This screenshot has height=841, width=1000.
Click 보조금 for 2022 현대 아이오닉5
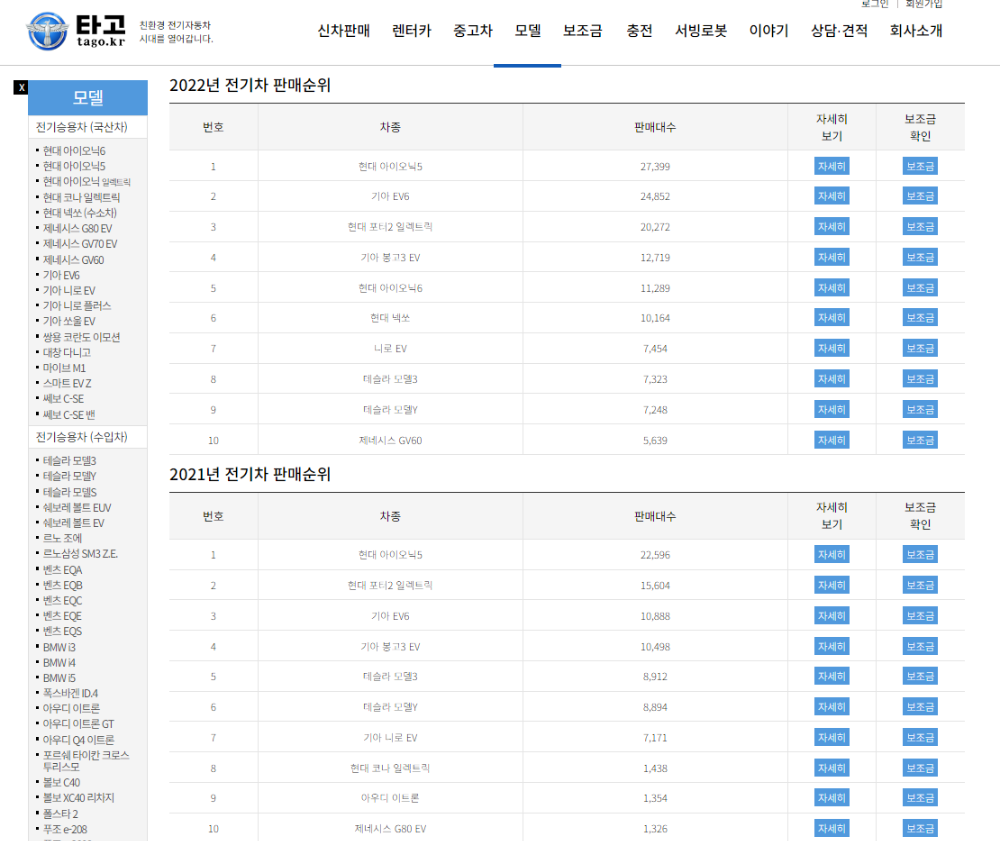click(x=920, y=166)
